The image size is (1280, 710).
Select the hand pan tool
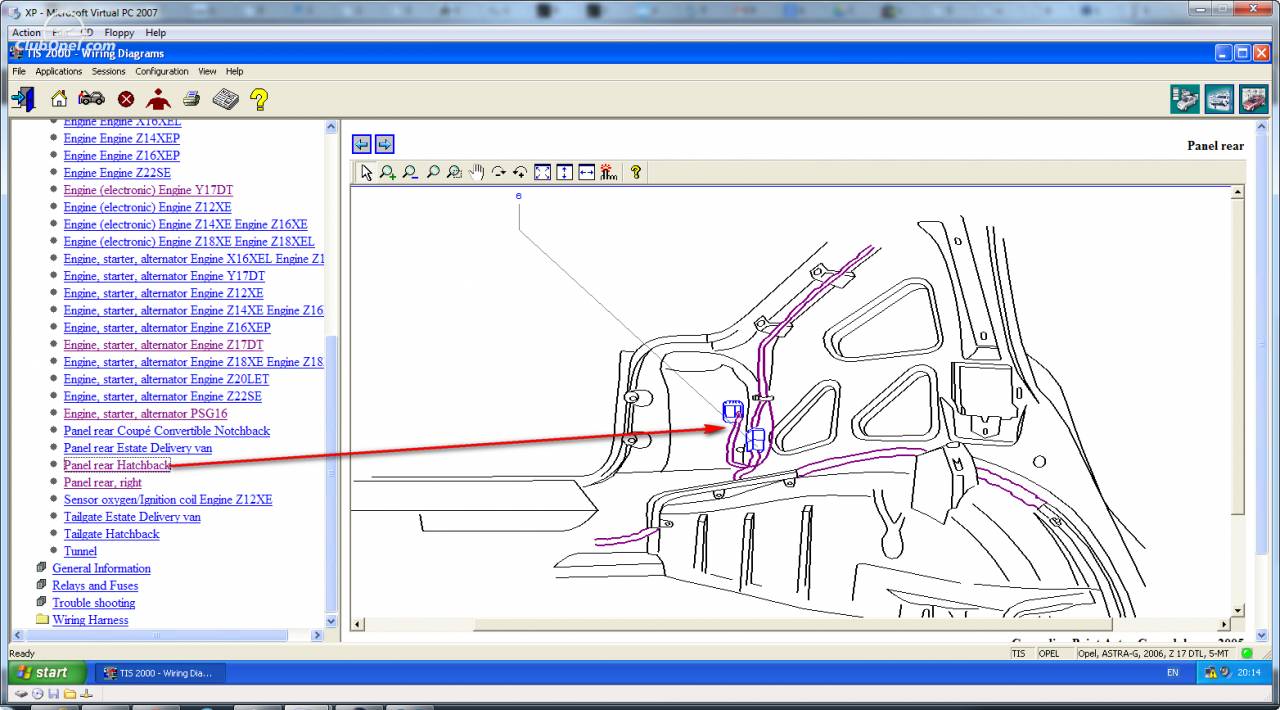(476, 172)
